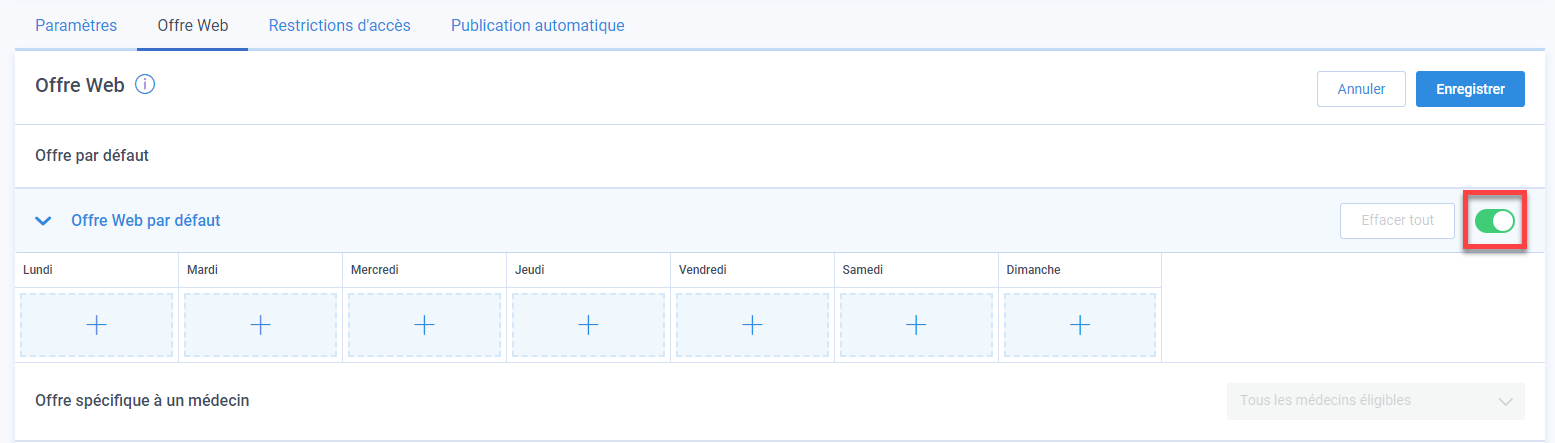This screenshot has height=443, width=1555.
Task: Open the Restrictions d'accès tab
Action: point(340,25)
